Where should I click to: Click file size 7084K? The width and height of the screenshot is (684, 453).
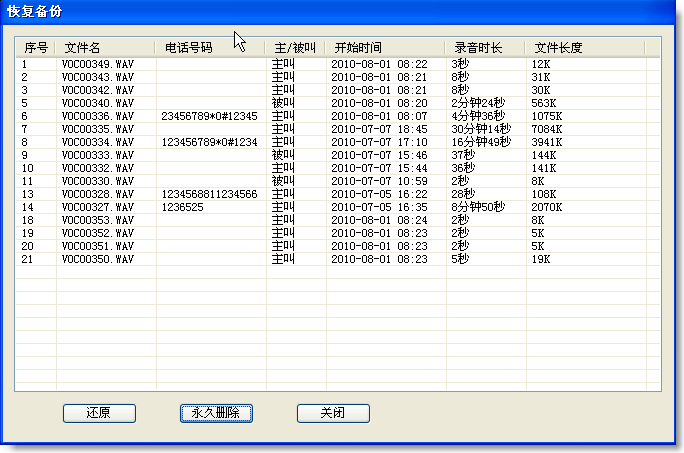[x=547, y=129]
